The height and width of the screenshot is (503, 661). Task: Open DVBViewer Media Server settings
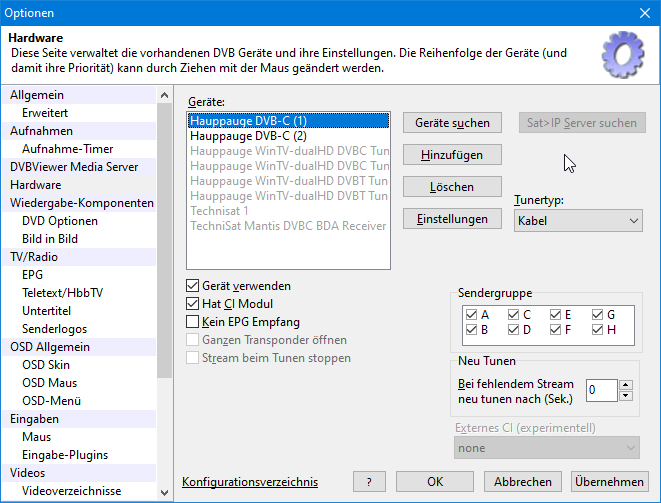tap(74, 166)
